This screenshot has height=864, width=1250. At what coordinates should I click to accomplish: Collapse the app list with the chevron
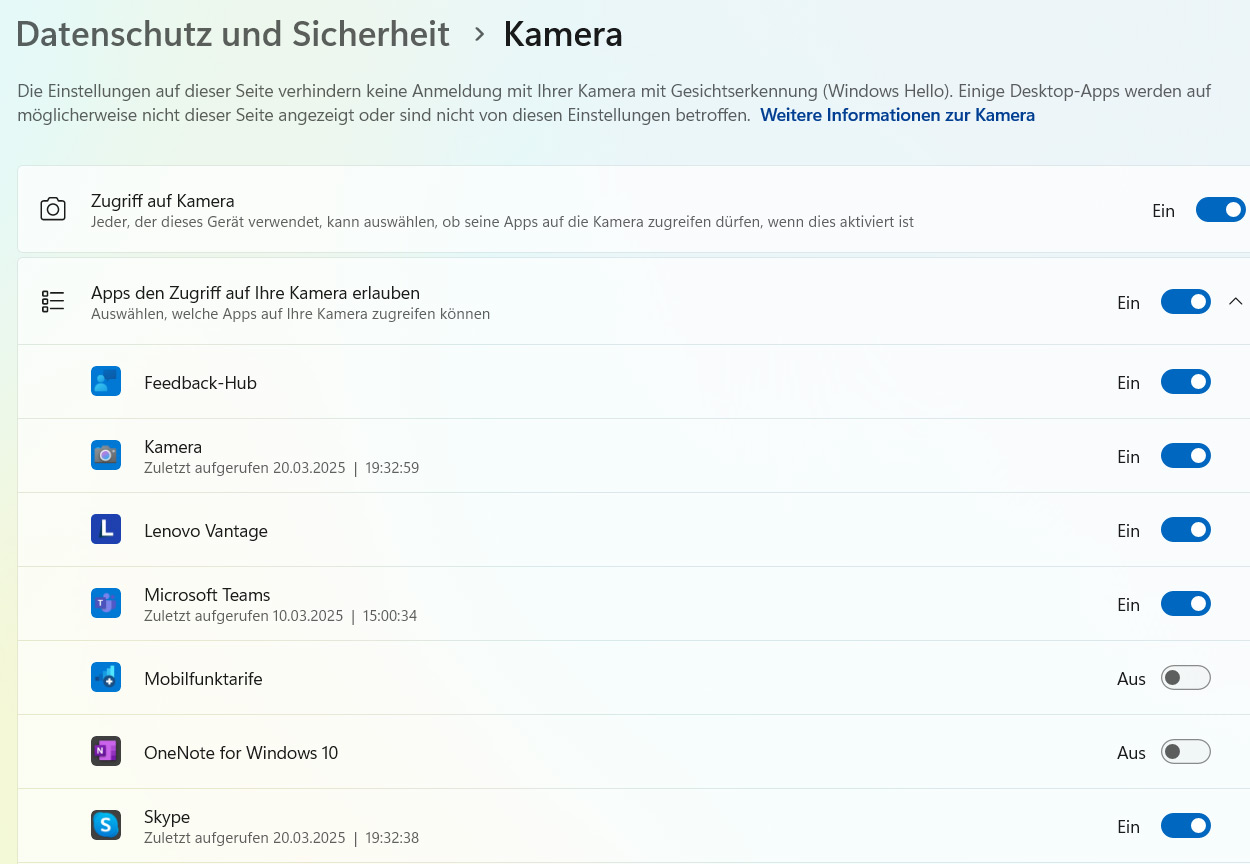[1235, 301]
